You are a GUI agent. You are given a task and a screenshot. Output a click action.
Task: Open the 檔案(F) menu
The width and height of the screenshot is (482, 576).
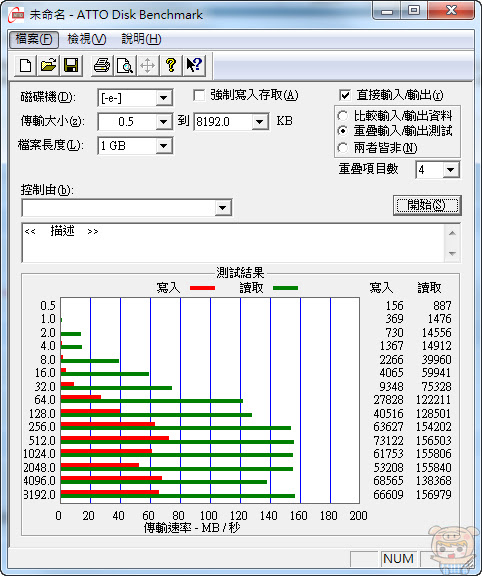[x=34, y=39]
